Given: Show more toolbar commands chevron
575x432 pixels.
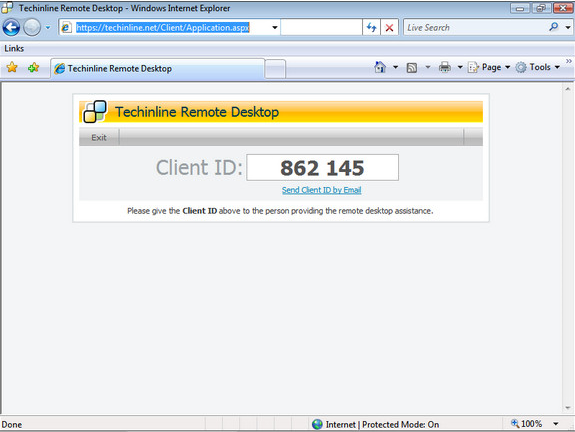Looking at the screenshot, I should 569,61.
